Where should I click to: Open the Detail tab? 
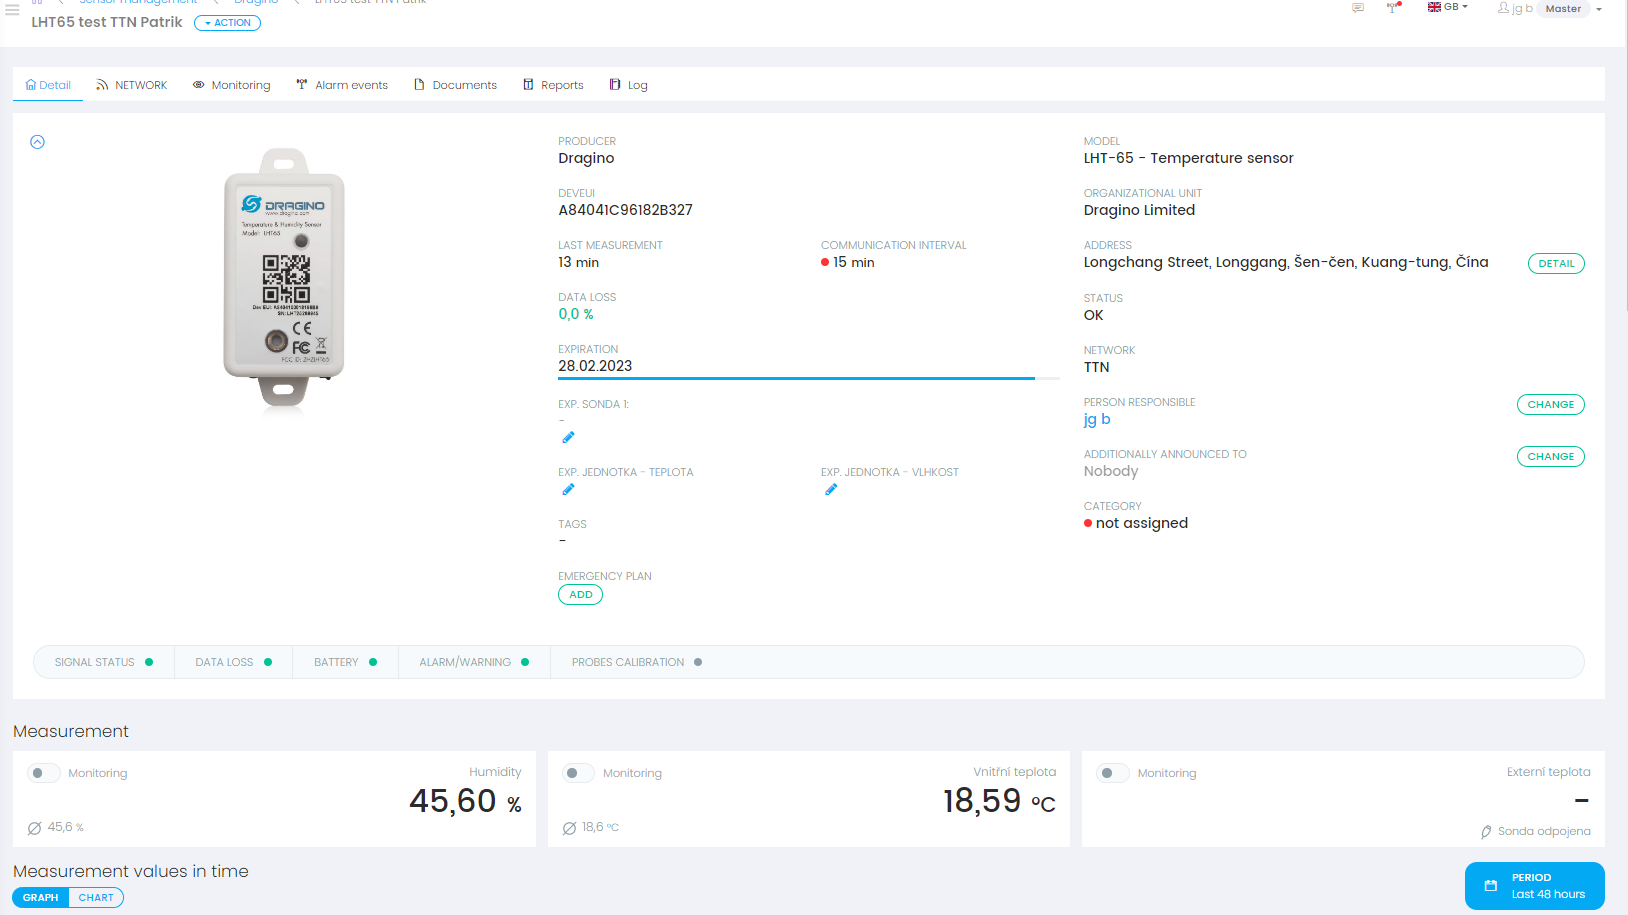tap(48, 85)
